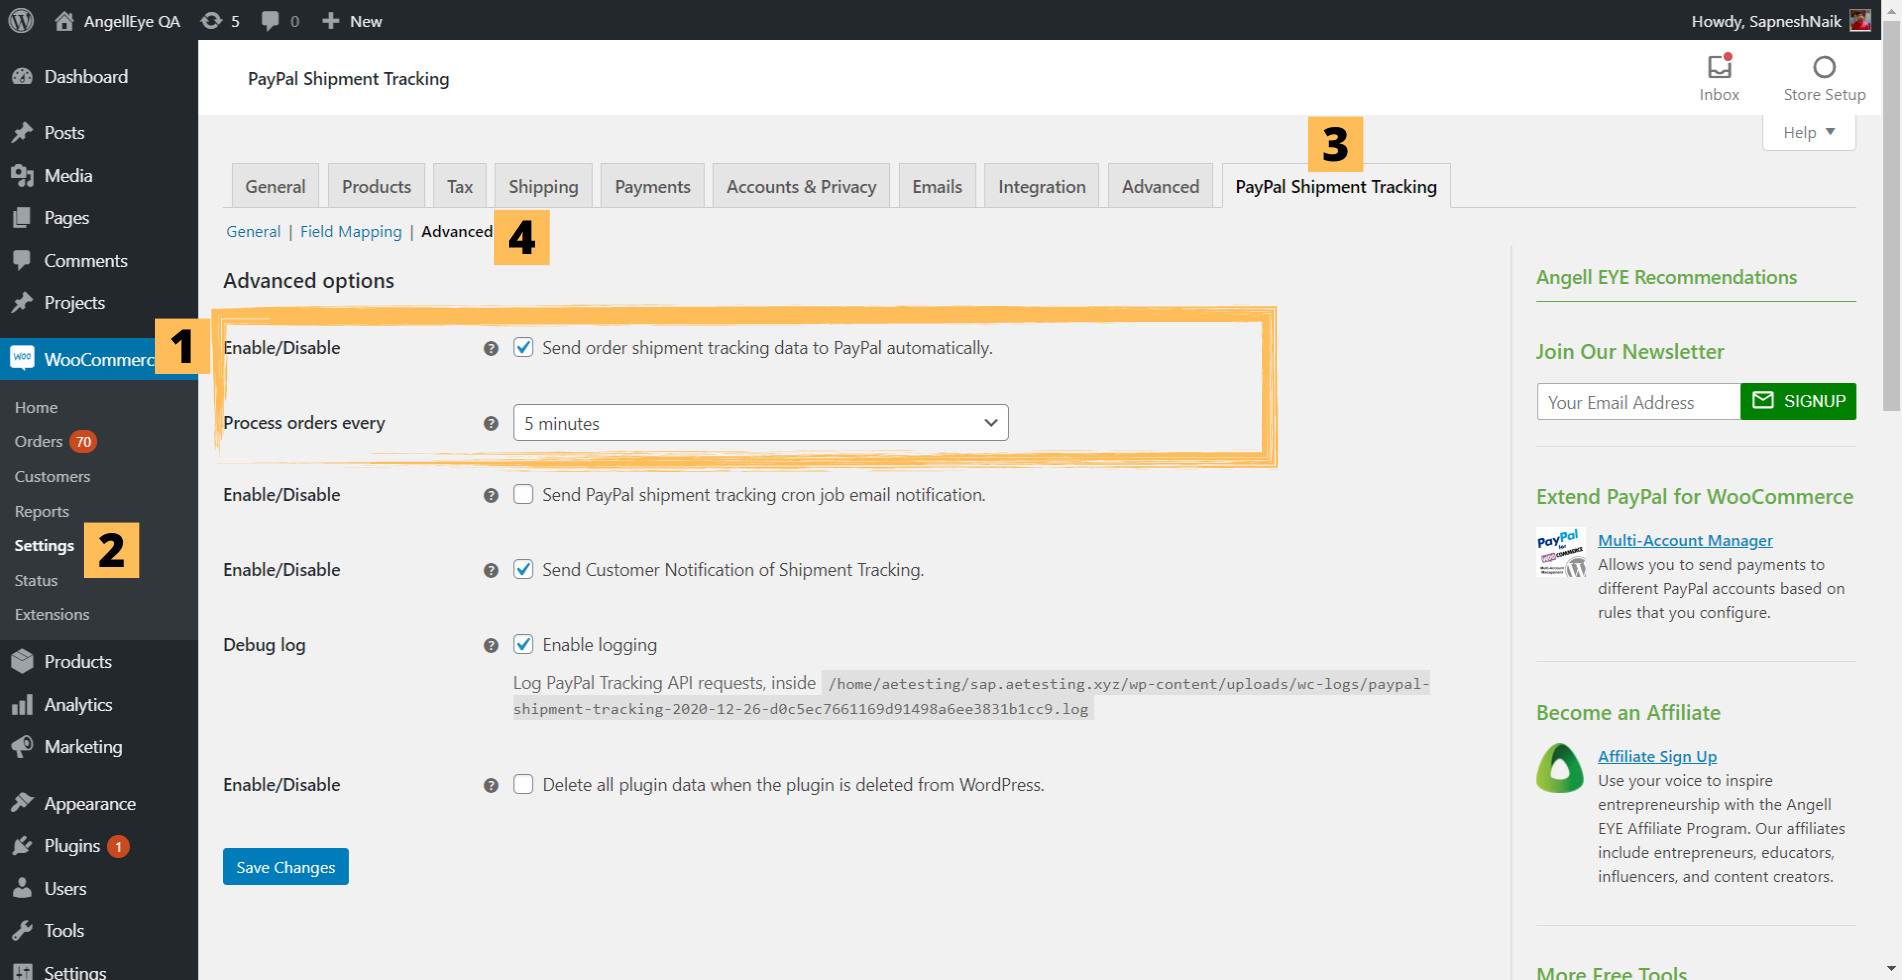
Task: Click help icon beside Debug log
Action: 491,646
